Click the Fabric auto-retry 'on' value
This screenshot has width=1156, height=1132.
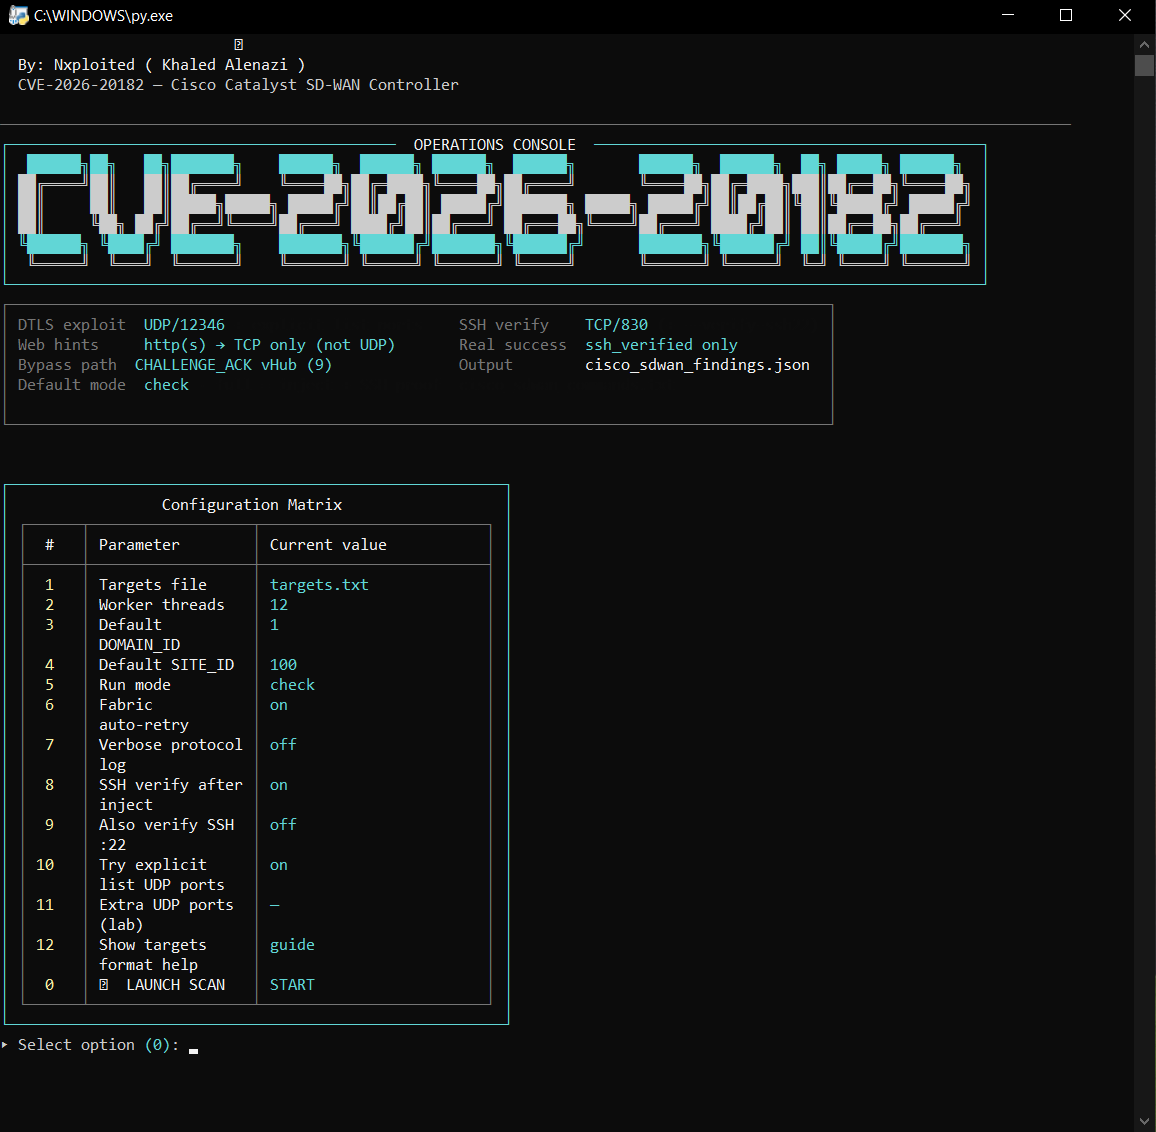(x=279, y=705)
